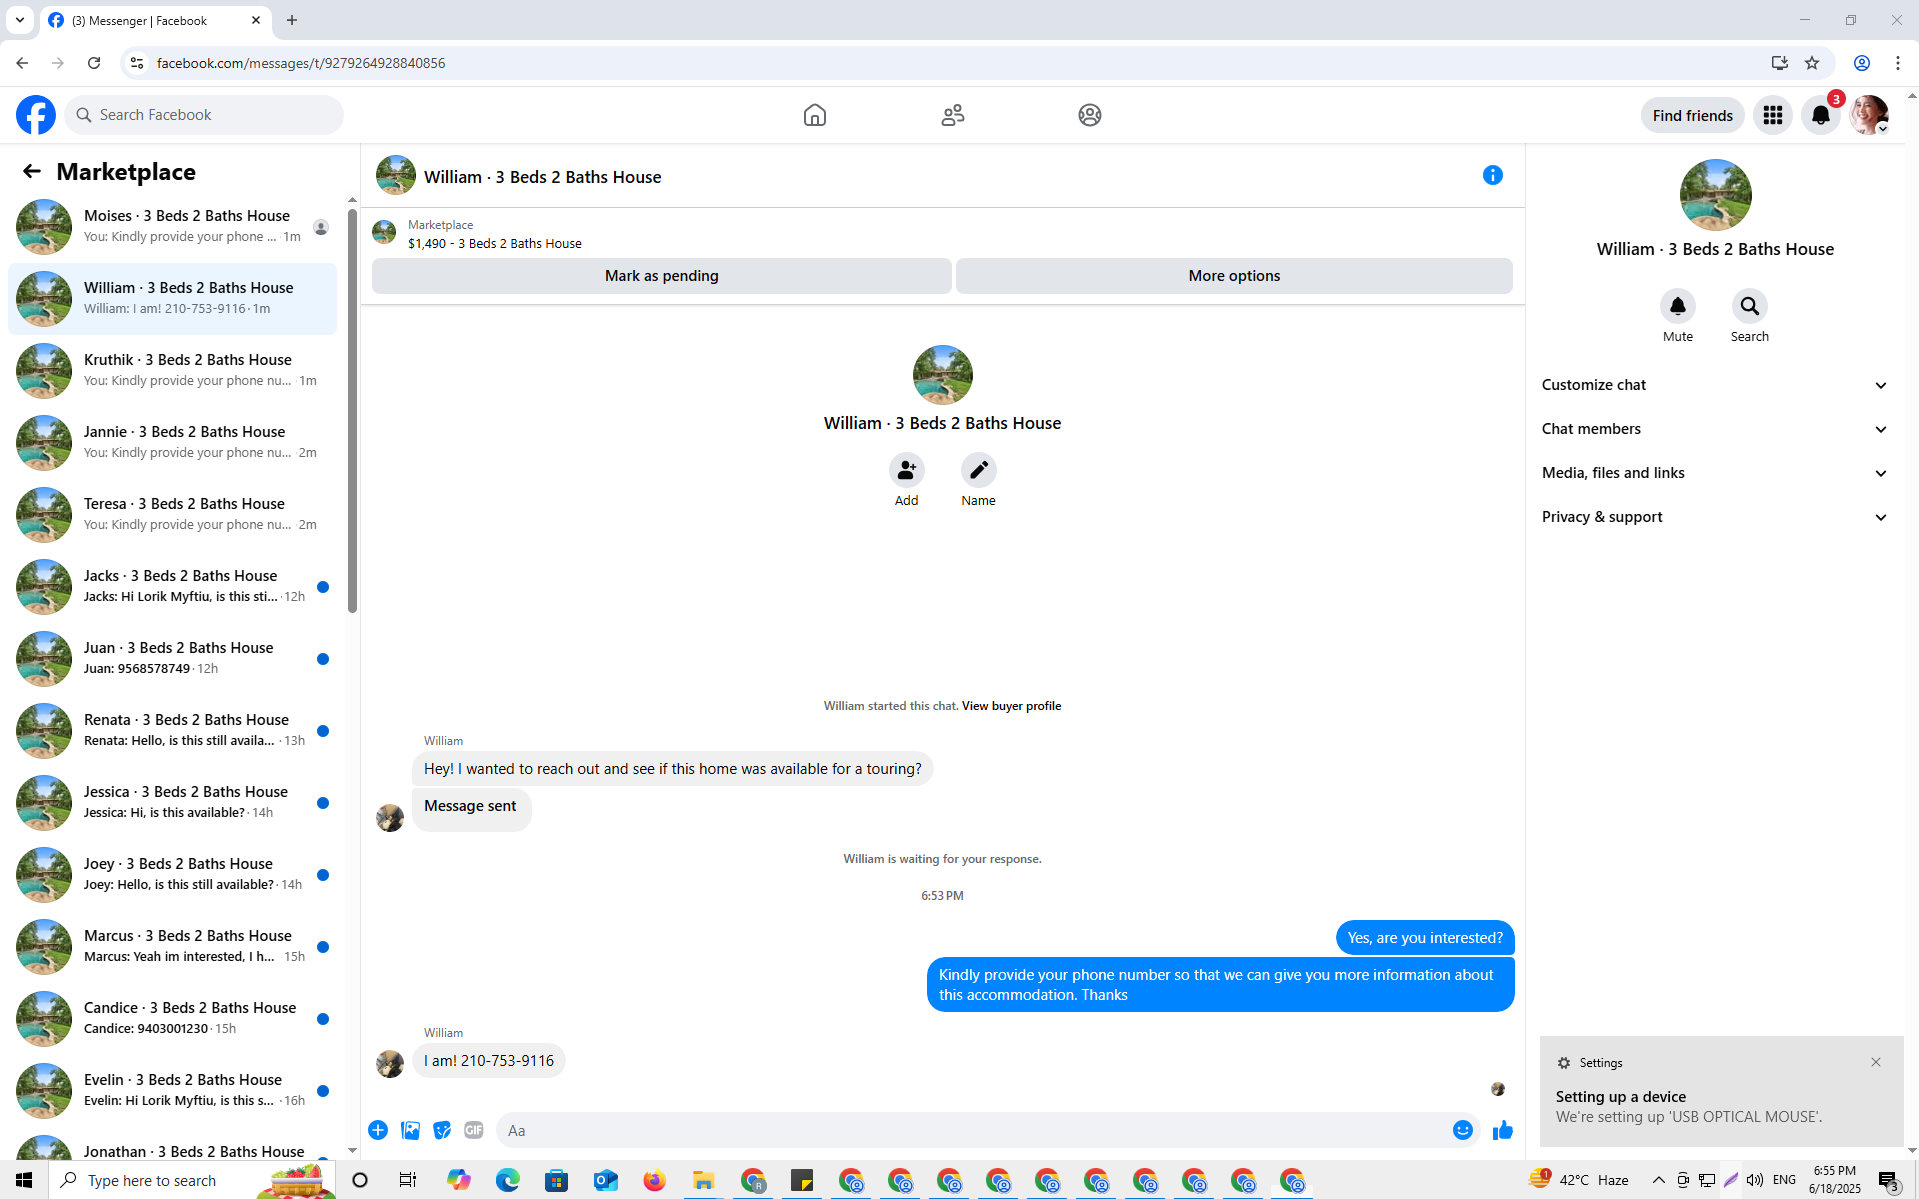Open the Facebook menu grid icon
This screenshot has width=1919, height=1199.
point(1773,115)
